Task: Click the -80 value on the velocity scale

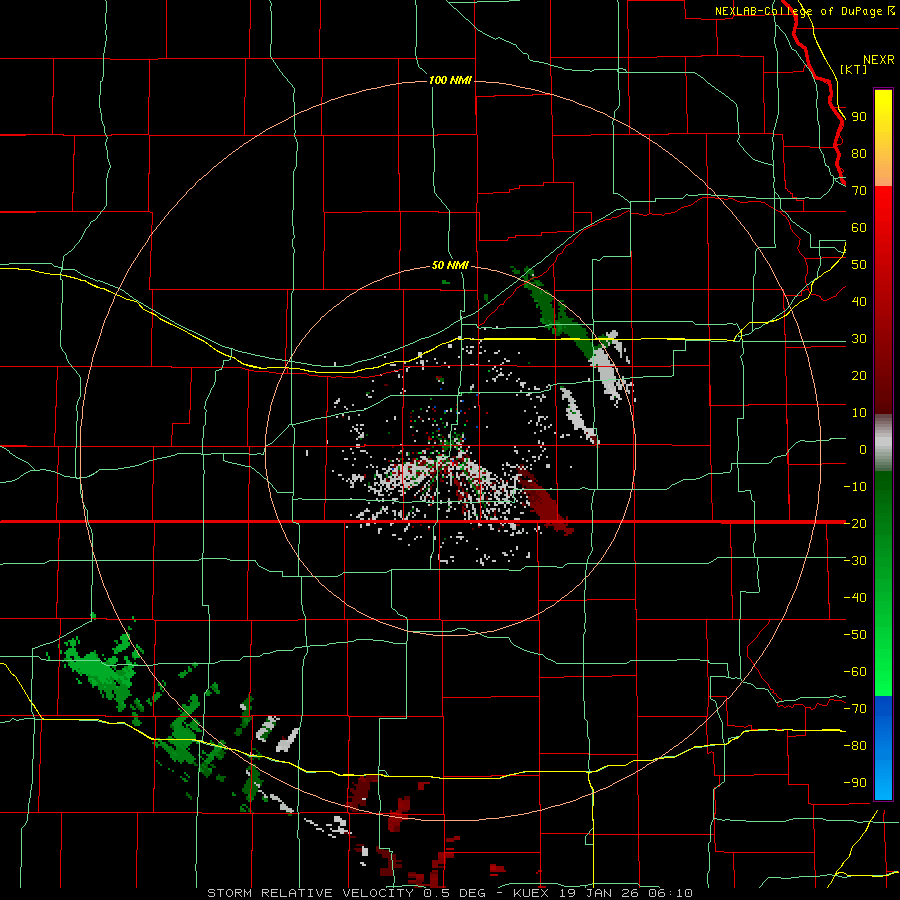Action: pyautogui.click(x=855, y=746)
